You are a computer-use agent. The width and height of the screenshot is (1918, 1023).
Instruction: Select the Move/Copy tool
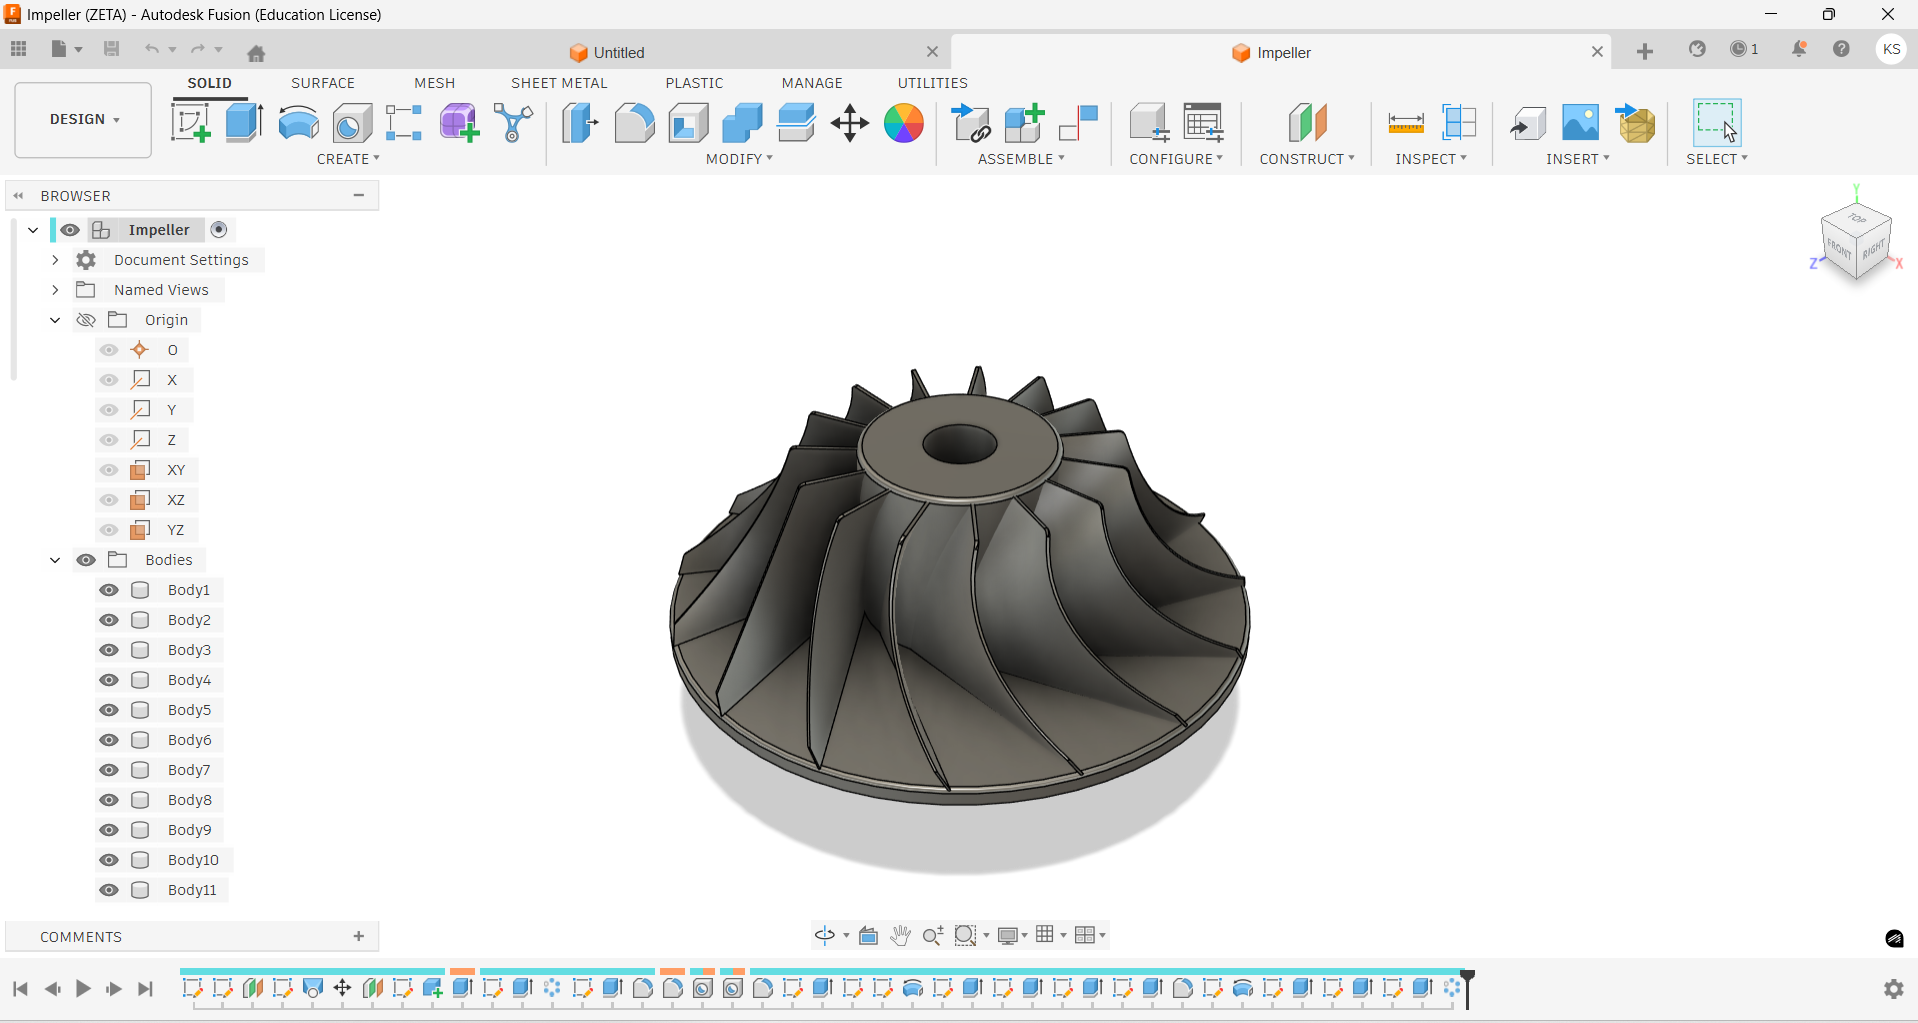850,123
